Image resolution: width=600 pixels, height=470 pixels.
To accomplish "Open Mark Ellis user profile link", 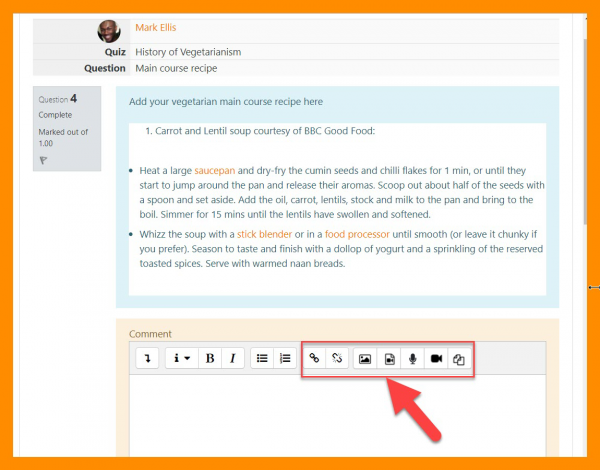I will click(x=155, y=27).
